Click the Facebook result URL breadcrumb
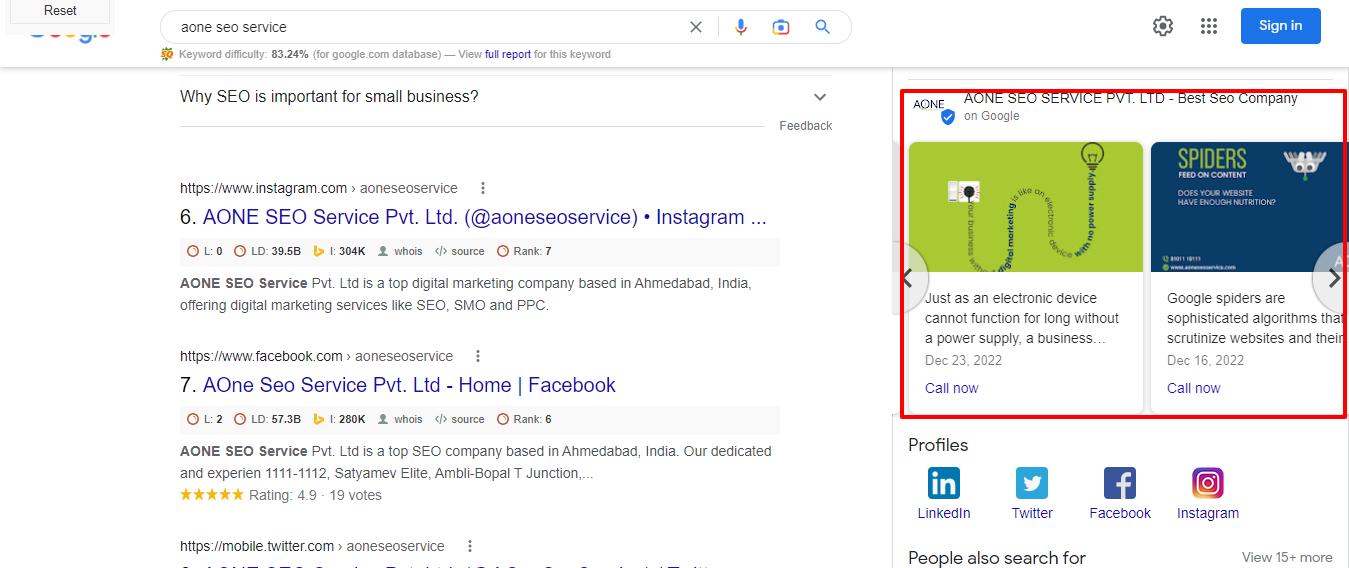The width and height of the screenshot is (1349, 568). [316, 356]
